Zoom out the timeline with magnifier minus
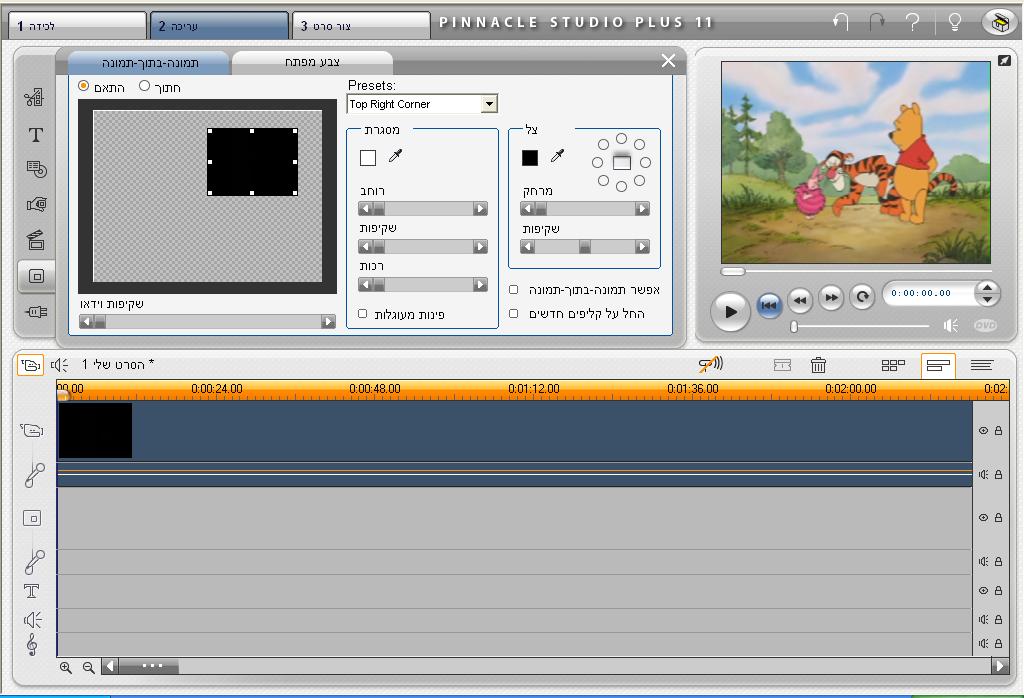The image size is (1024, 698). (89, 667)
